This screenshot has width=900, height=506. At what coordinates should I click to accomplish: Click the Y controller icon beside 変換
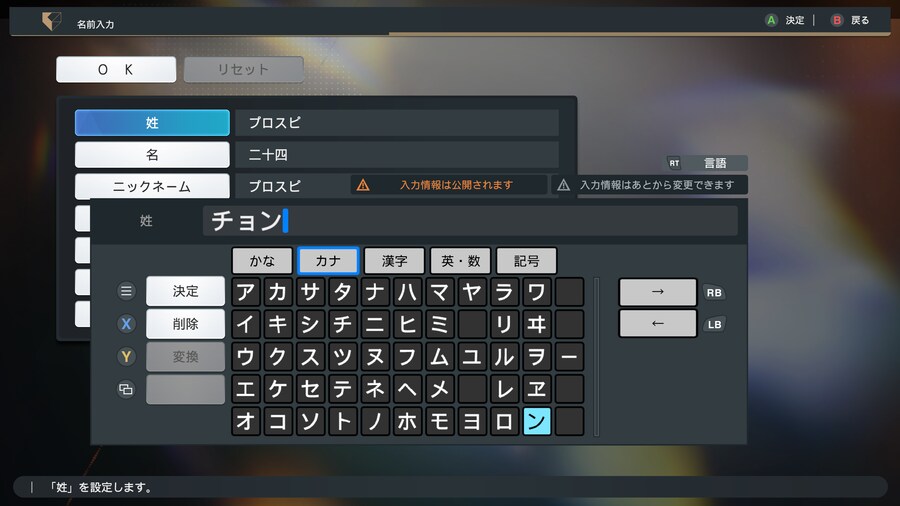[126, 357]
